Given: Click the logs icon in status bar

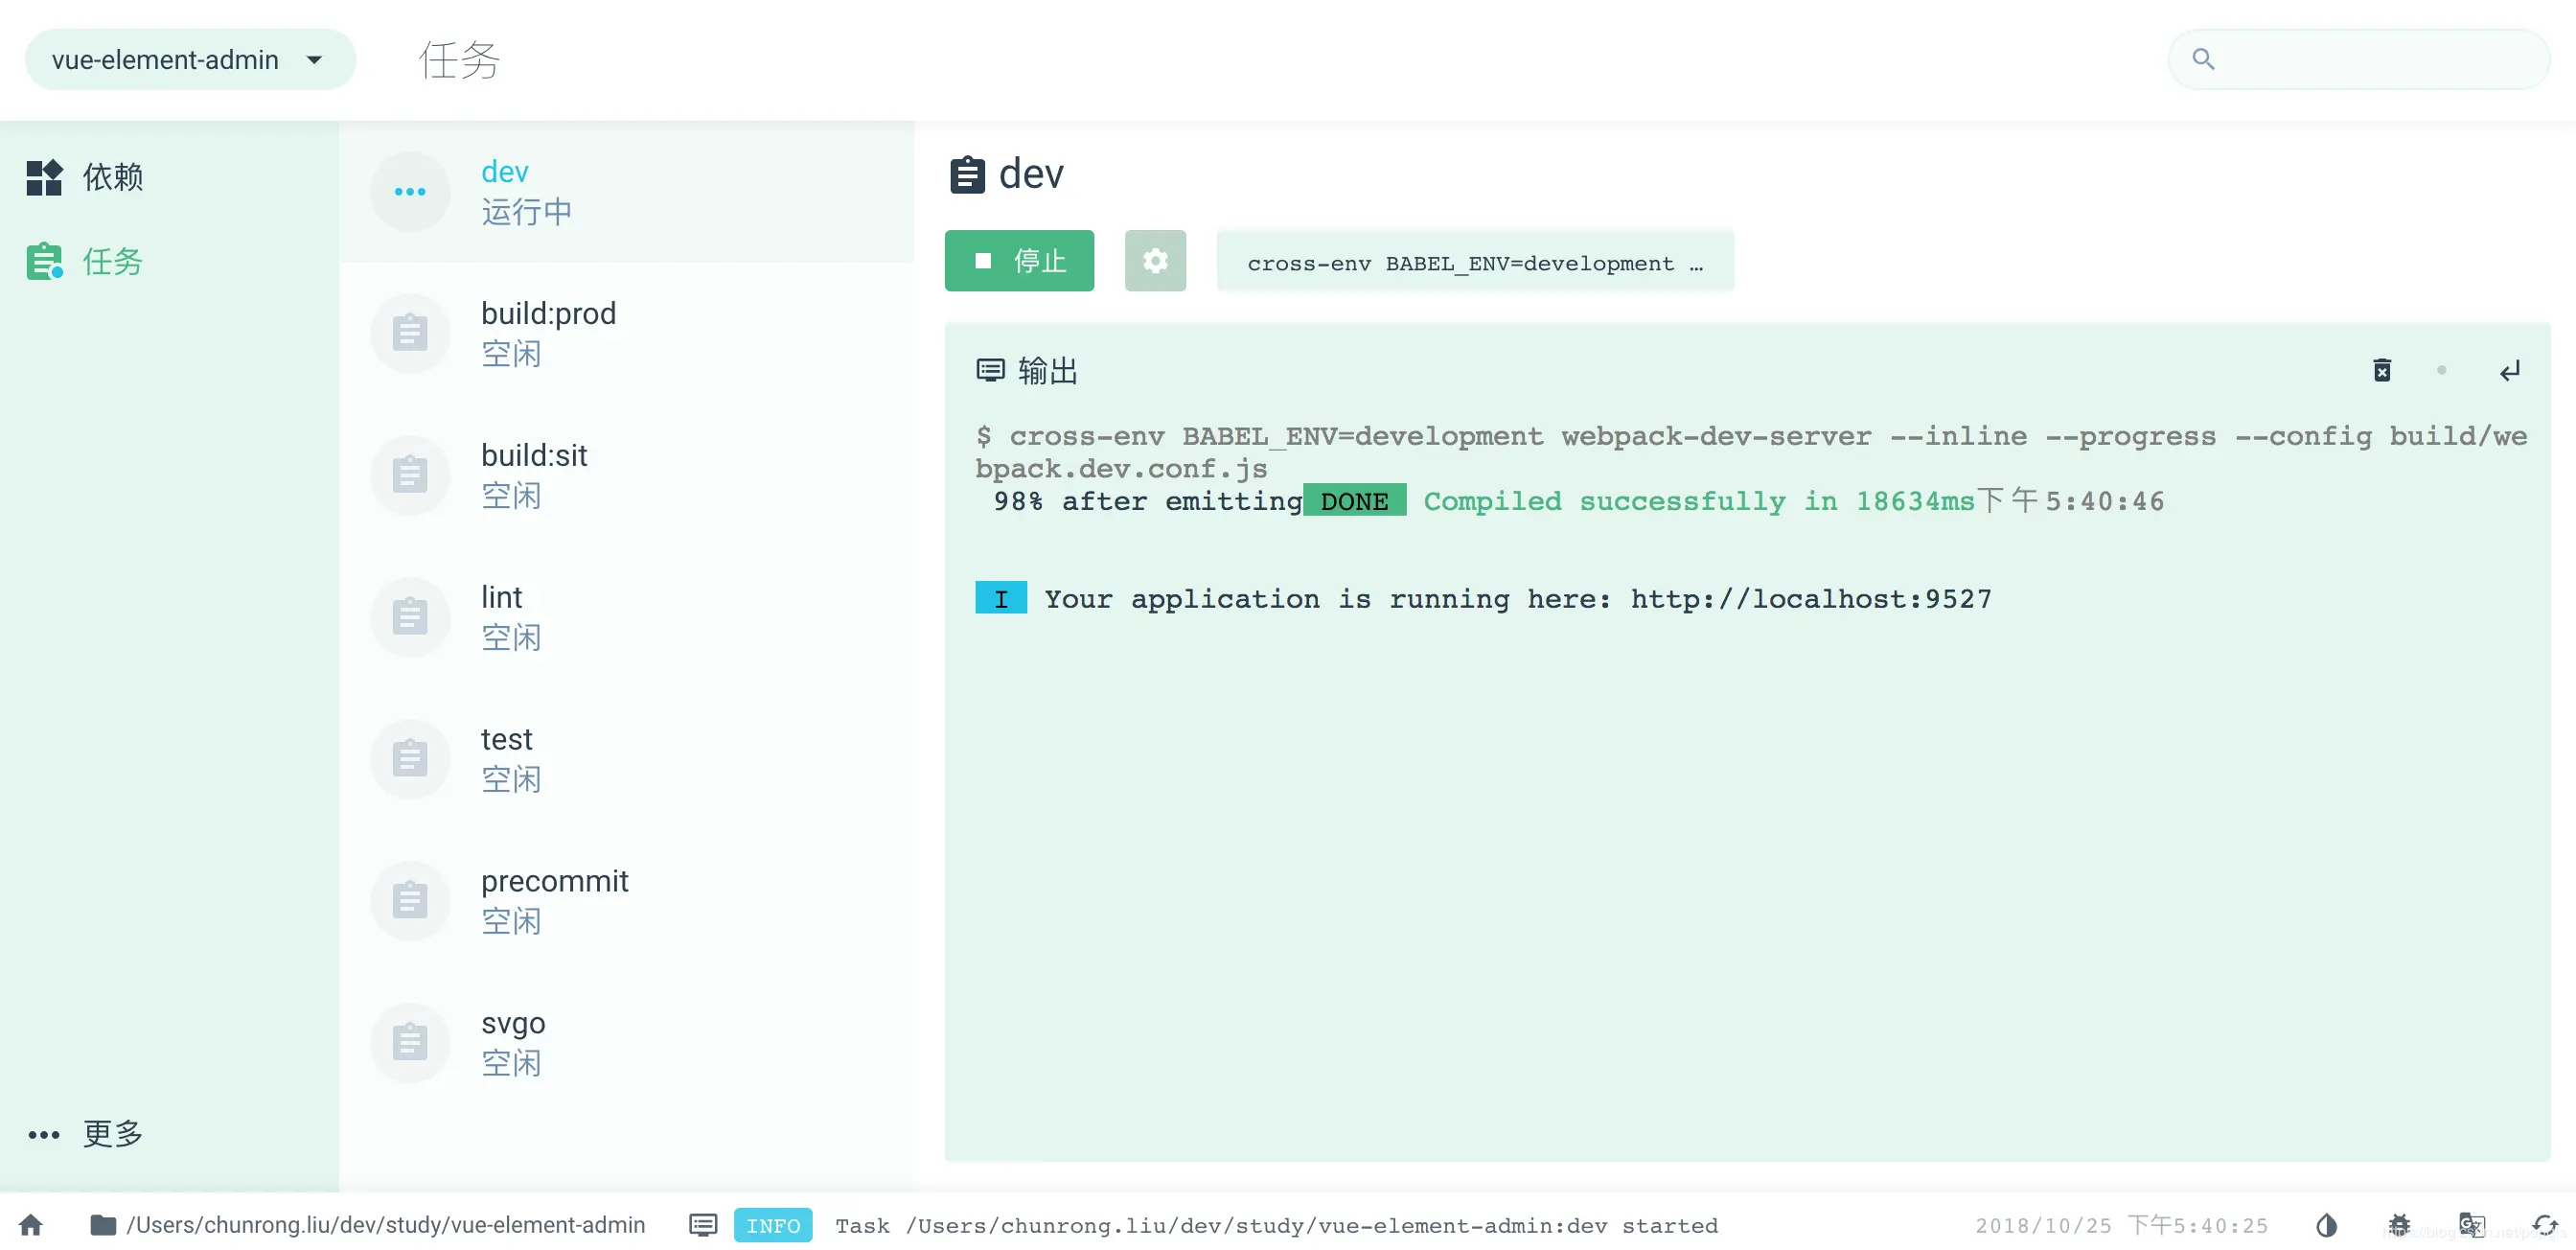Looking at the screenshot, I should (703, 1224).
